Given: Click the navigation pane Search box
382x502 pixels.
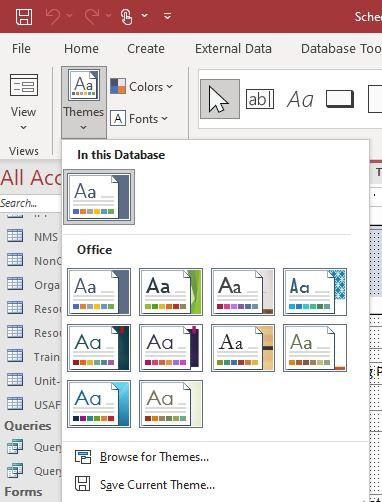Looking at the screenshot, I should tap(31, 203).
